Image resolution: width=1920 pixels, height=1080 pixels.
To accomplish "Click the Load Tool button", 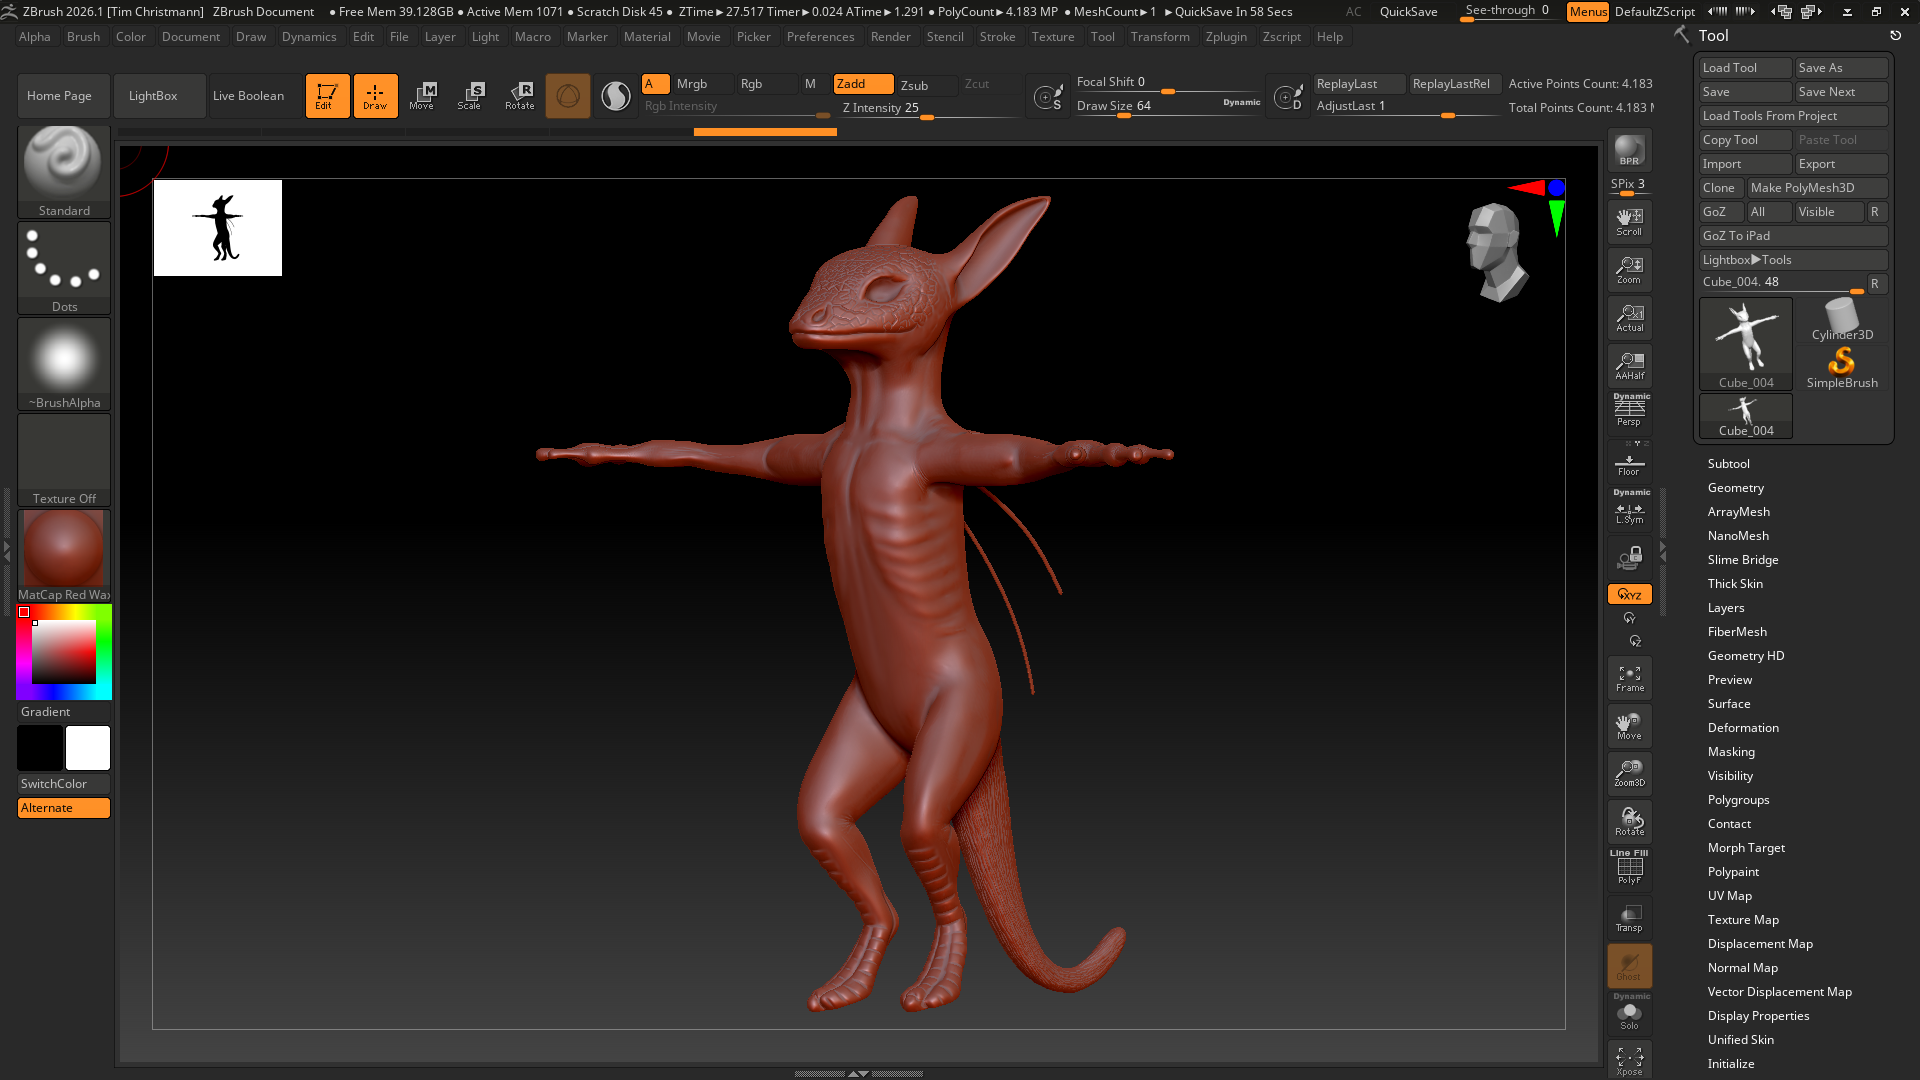I will [x=1744, y=68].
